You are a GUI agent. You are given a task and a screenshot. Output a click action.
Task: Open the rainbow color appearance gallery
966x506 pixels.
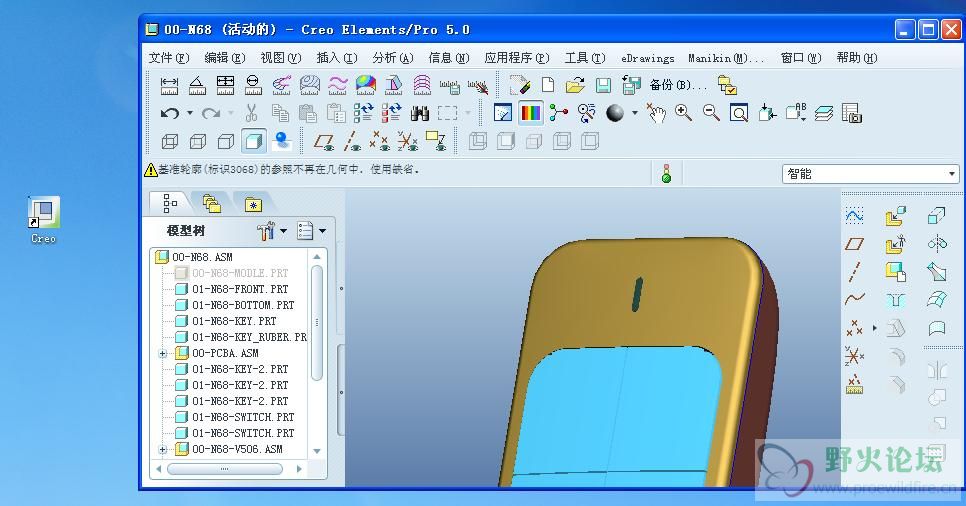pyautogui.click(x=530, y=113)
